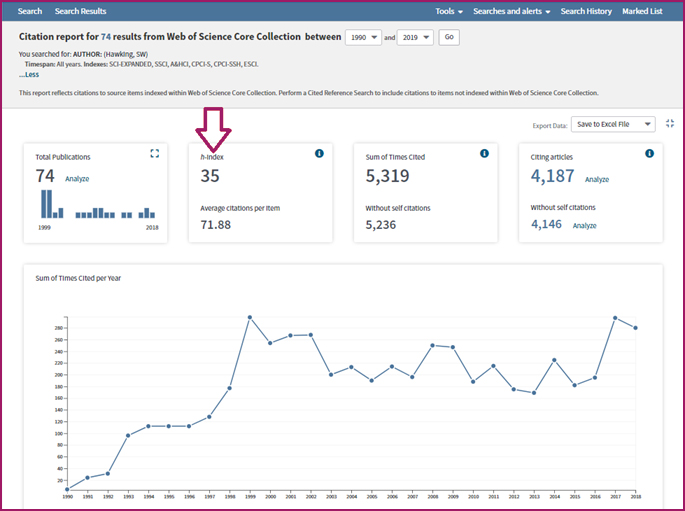Click Analyze next to 4,146 without self citations
This screenshot has width=685, height=511.
click(584, 226)
